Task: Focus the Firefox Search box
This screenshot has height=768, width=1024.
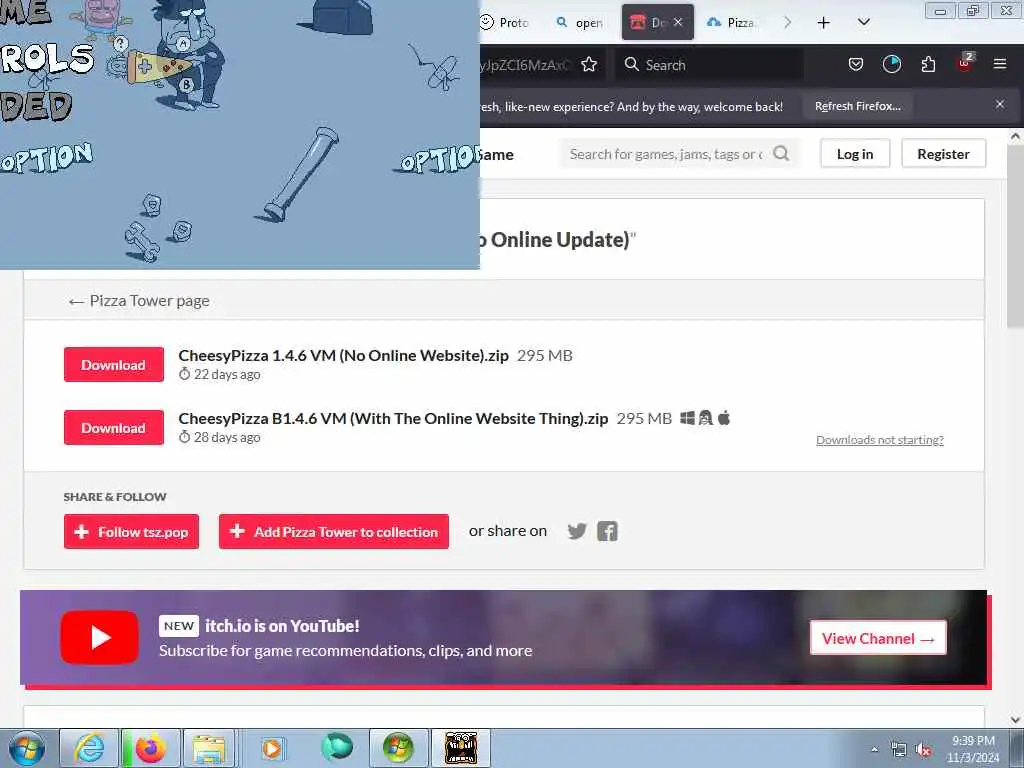Action: pyautogui.click(x=709, y=65)
